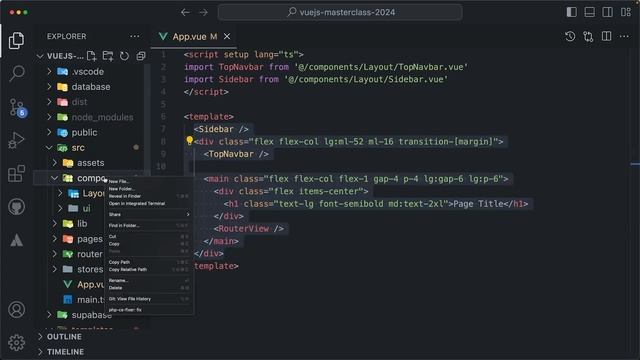
Task: Select Open in Integrated Terminal
Action: [x=149, y=204]
